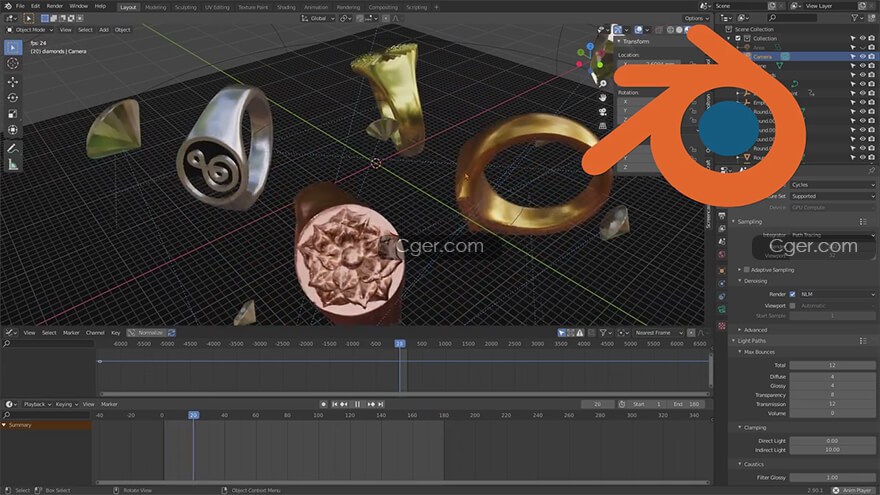880x495 pixels.
Task: Choose the Measure tool
Action: click(12, 164)
